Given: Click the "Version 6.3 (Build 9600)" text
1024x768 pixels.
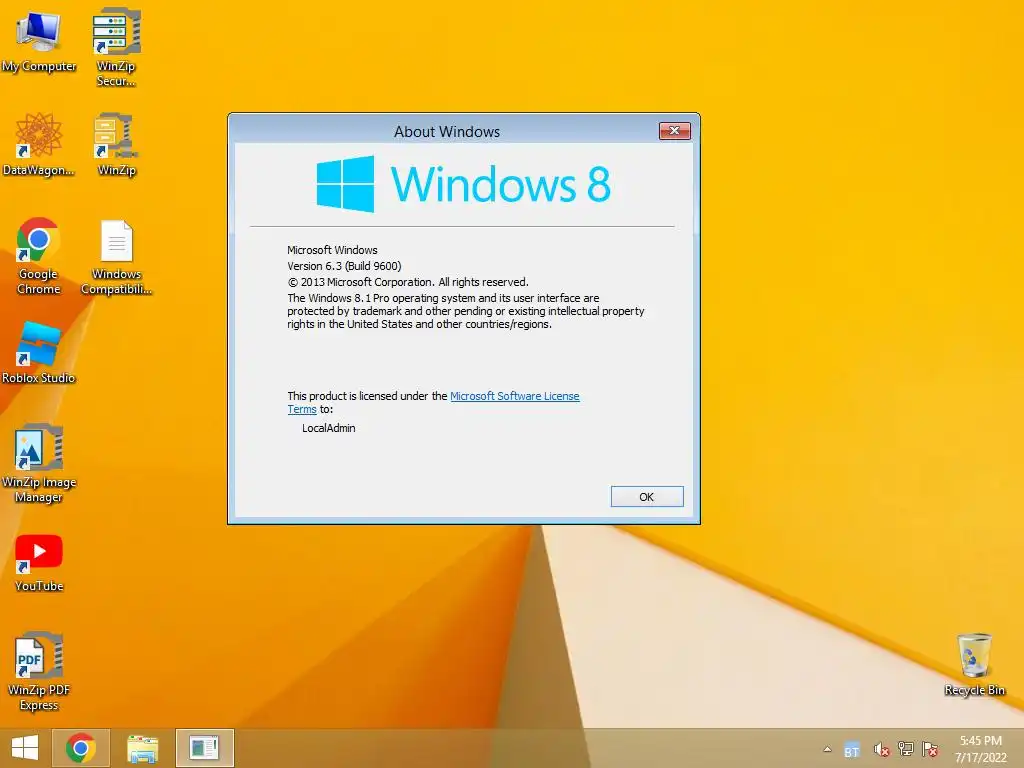Looking at the screenshot, I should tap(344, 266).
